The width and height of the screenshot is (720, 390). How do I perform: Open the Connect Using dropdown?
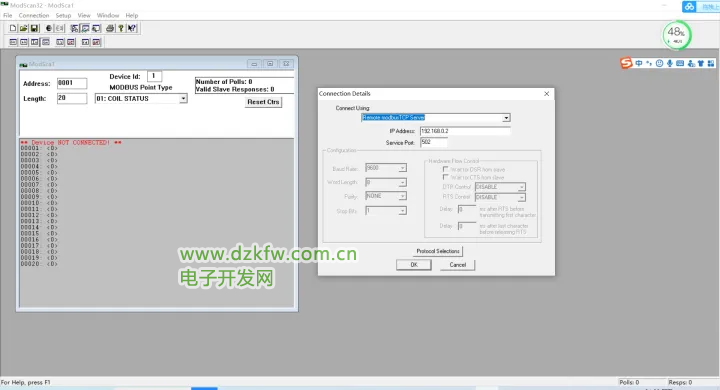coord(506,118)
